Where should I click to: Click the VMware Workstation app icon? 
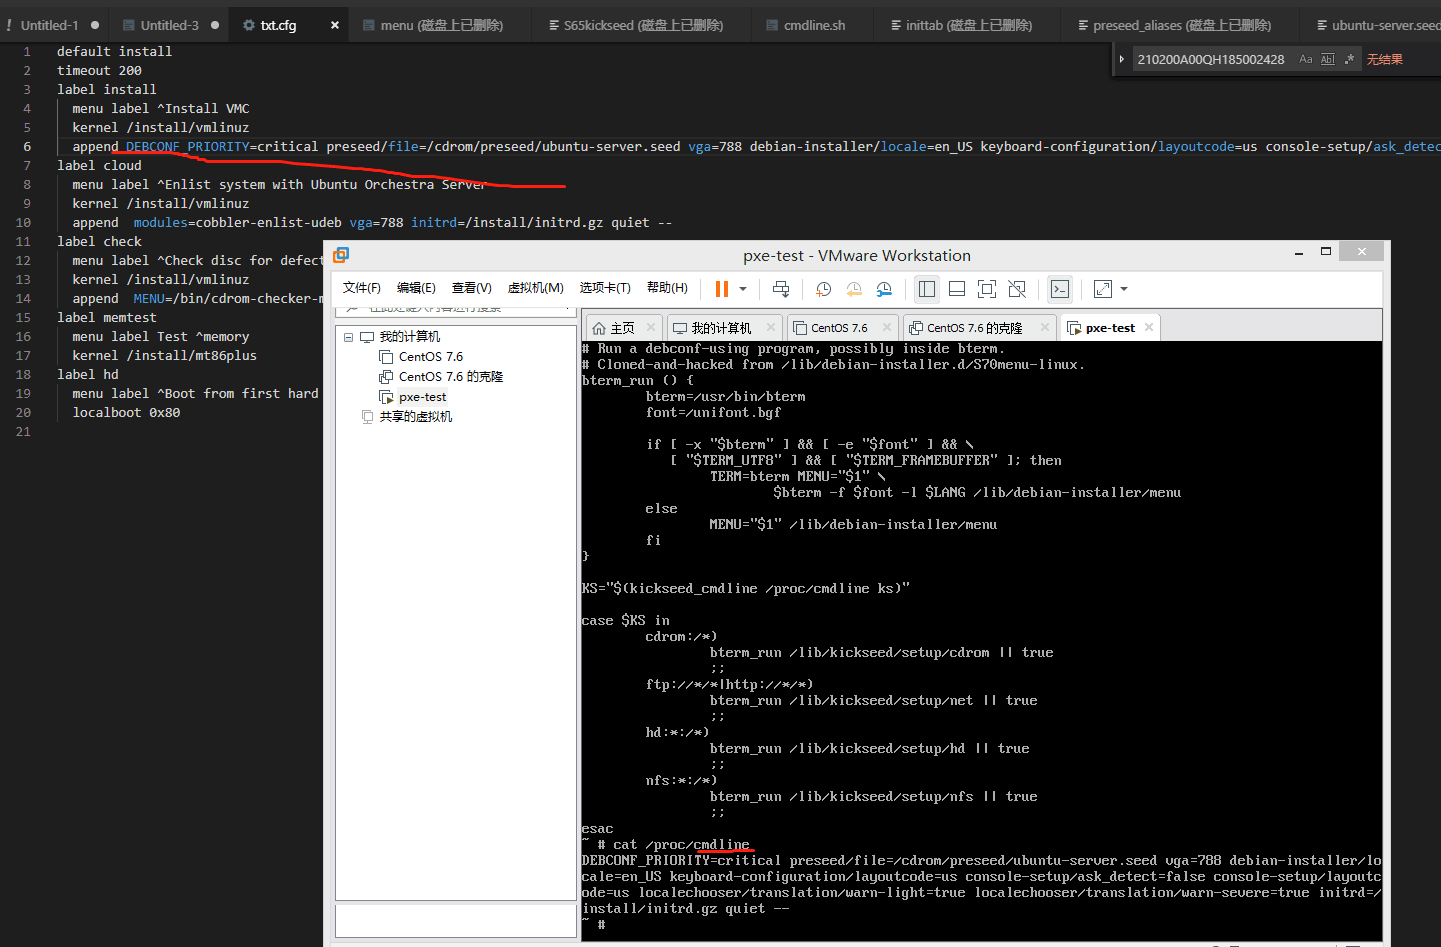[x=341, y=255]
